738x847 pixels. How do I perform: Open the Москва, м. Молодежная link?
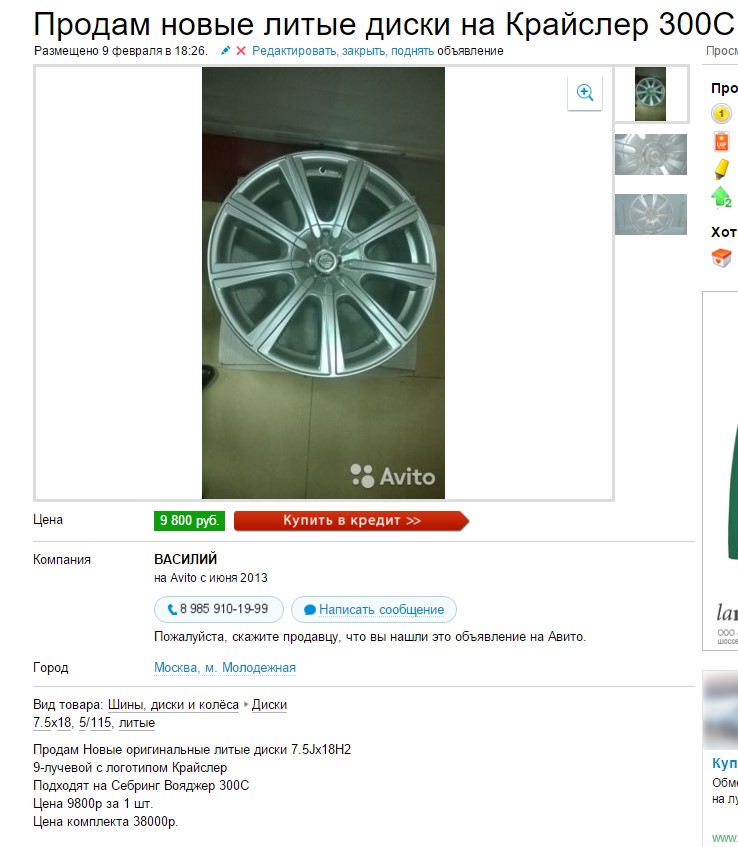point(225,668)
